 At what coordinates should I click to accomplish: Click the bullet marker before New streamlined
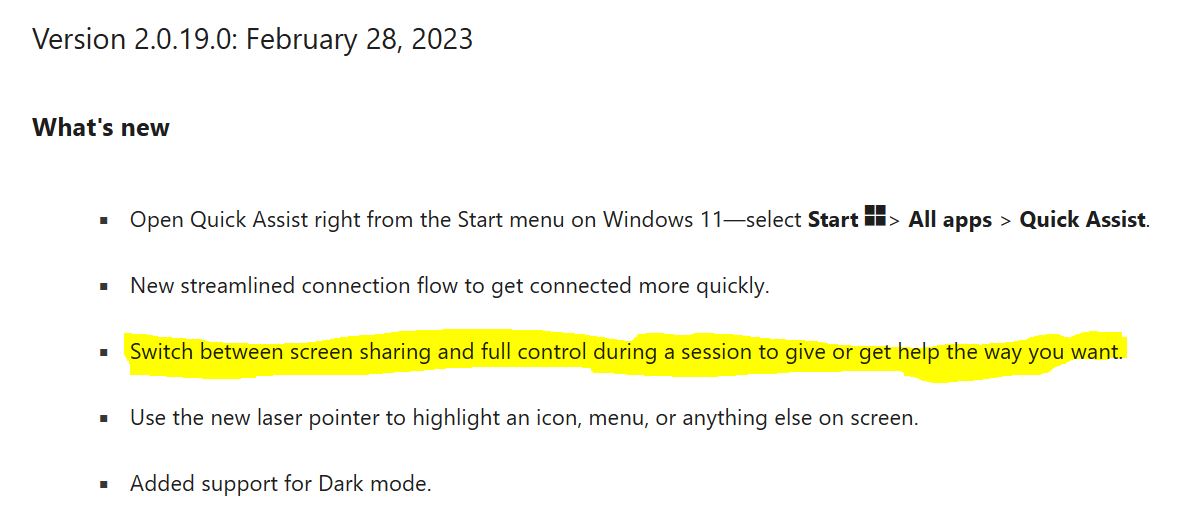[104, 287]
